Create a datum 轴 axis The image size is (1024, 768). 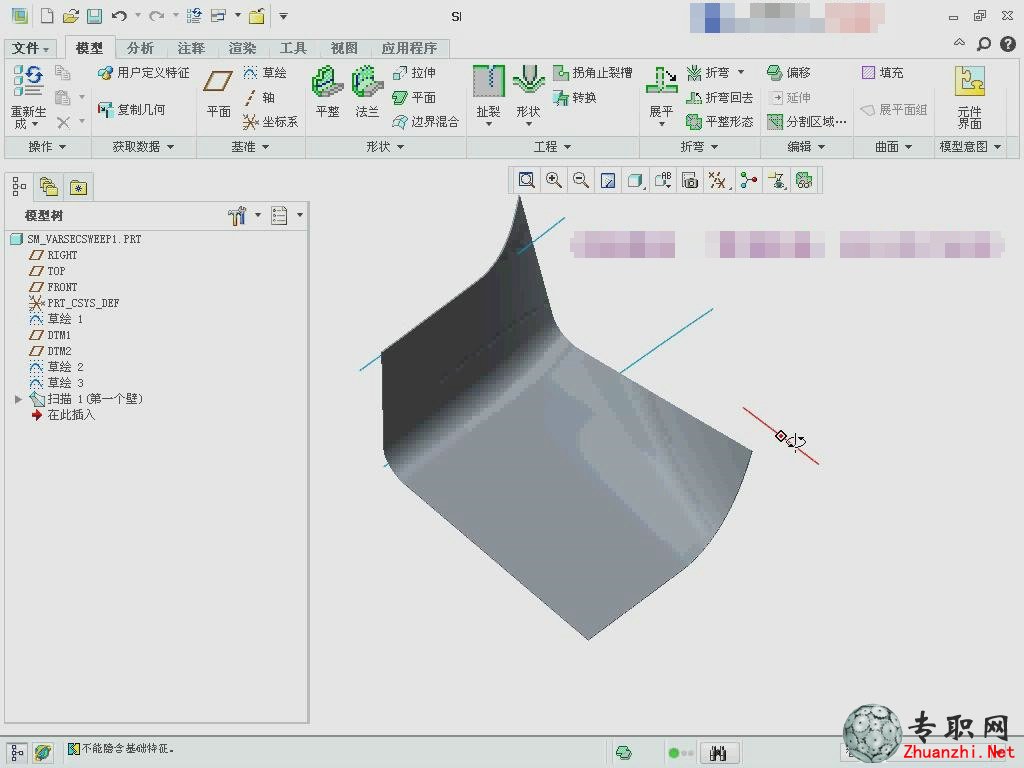tap(260, 97)
